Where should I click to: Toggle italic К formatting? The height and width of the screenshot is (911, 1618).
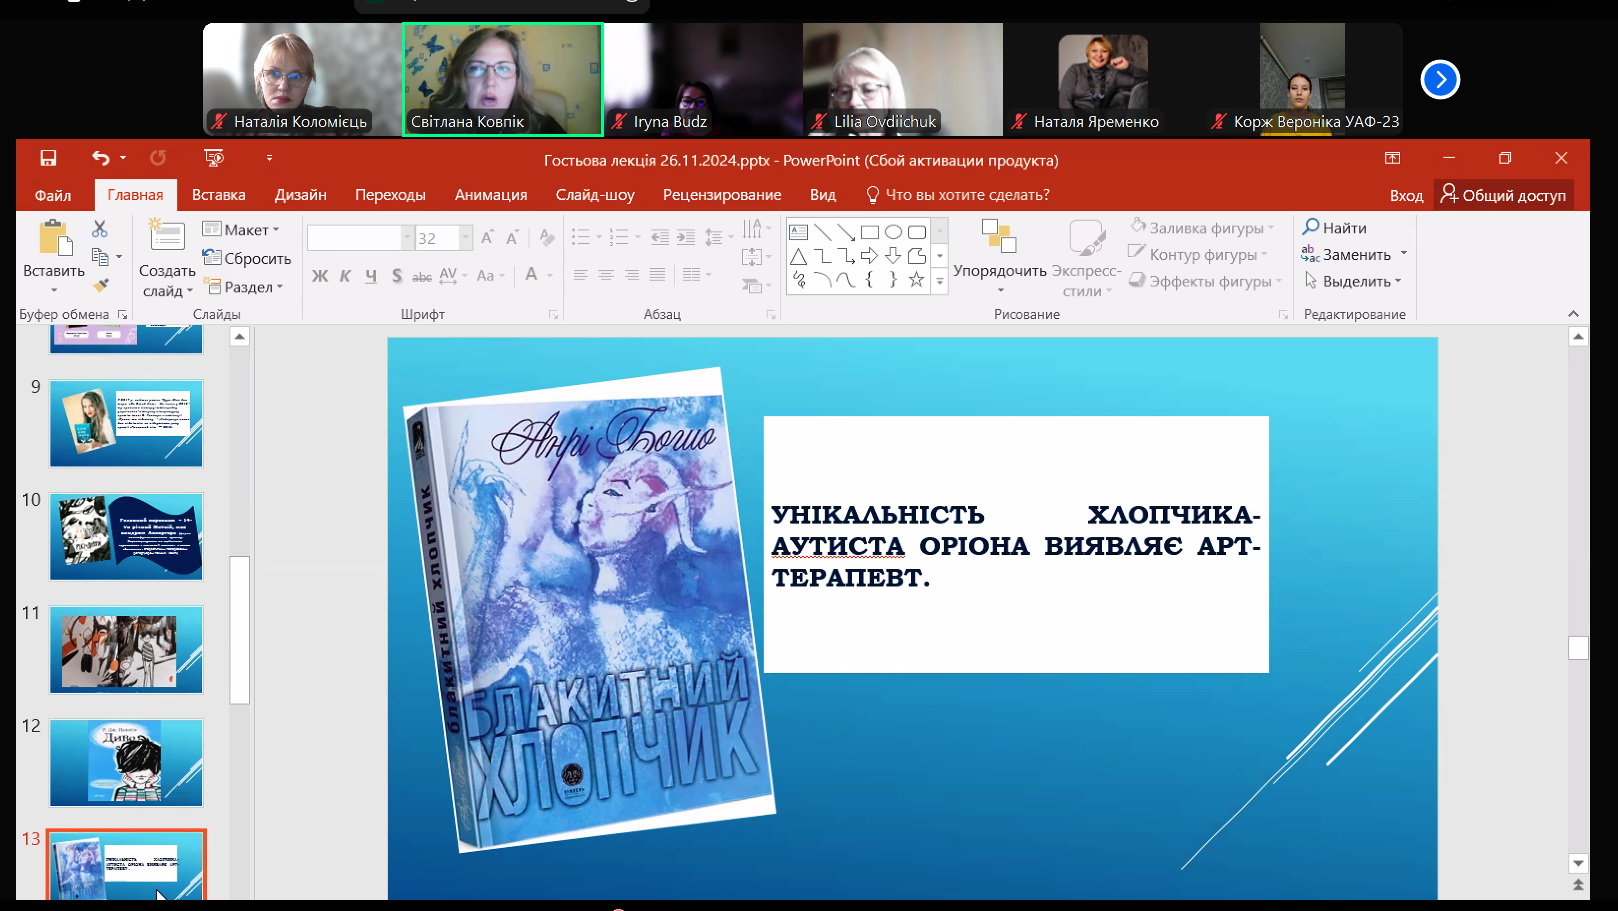tap(345, 276)
